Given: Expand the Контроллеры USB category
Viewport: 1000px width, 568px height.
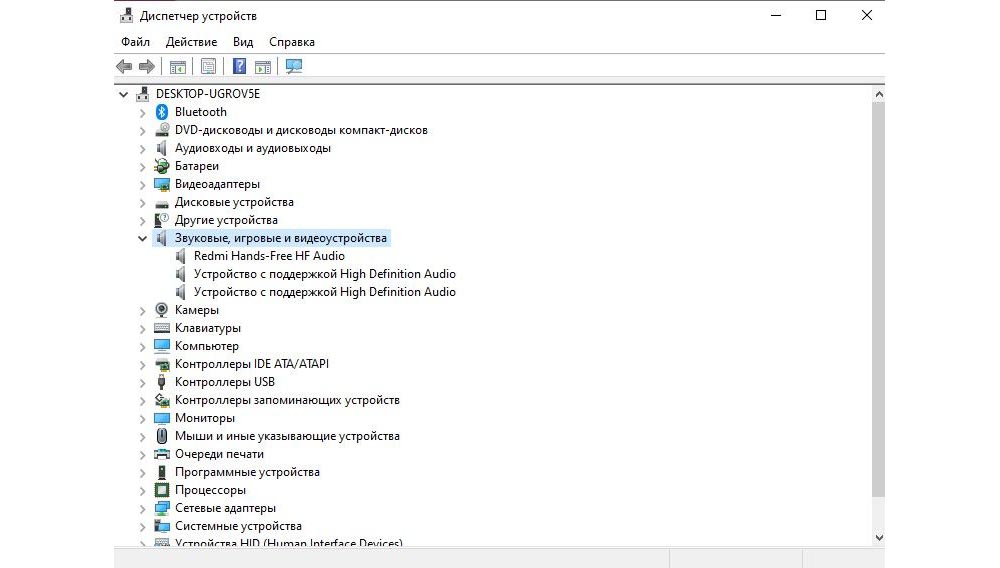Looking at the screenshot, I should (142, 382).
